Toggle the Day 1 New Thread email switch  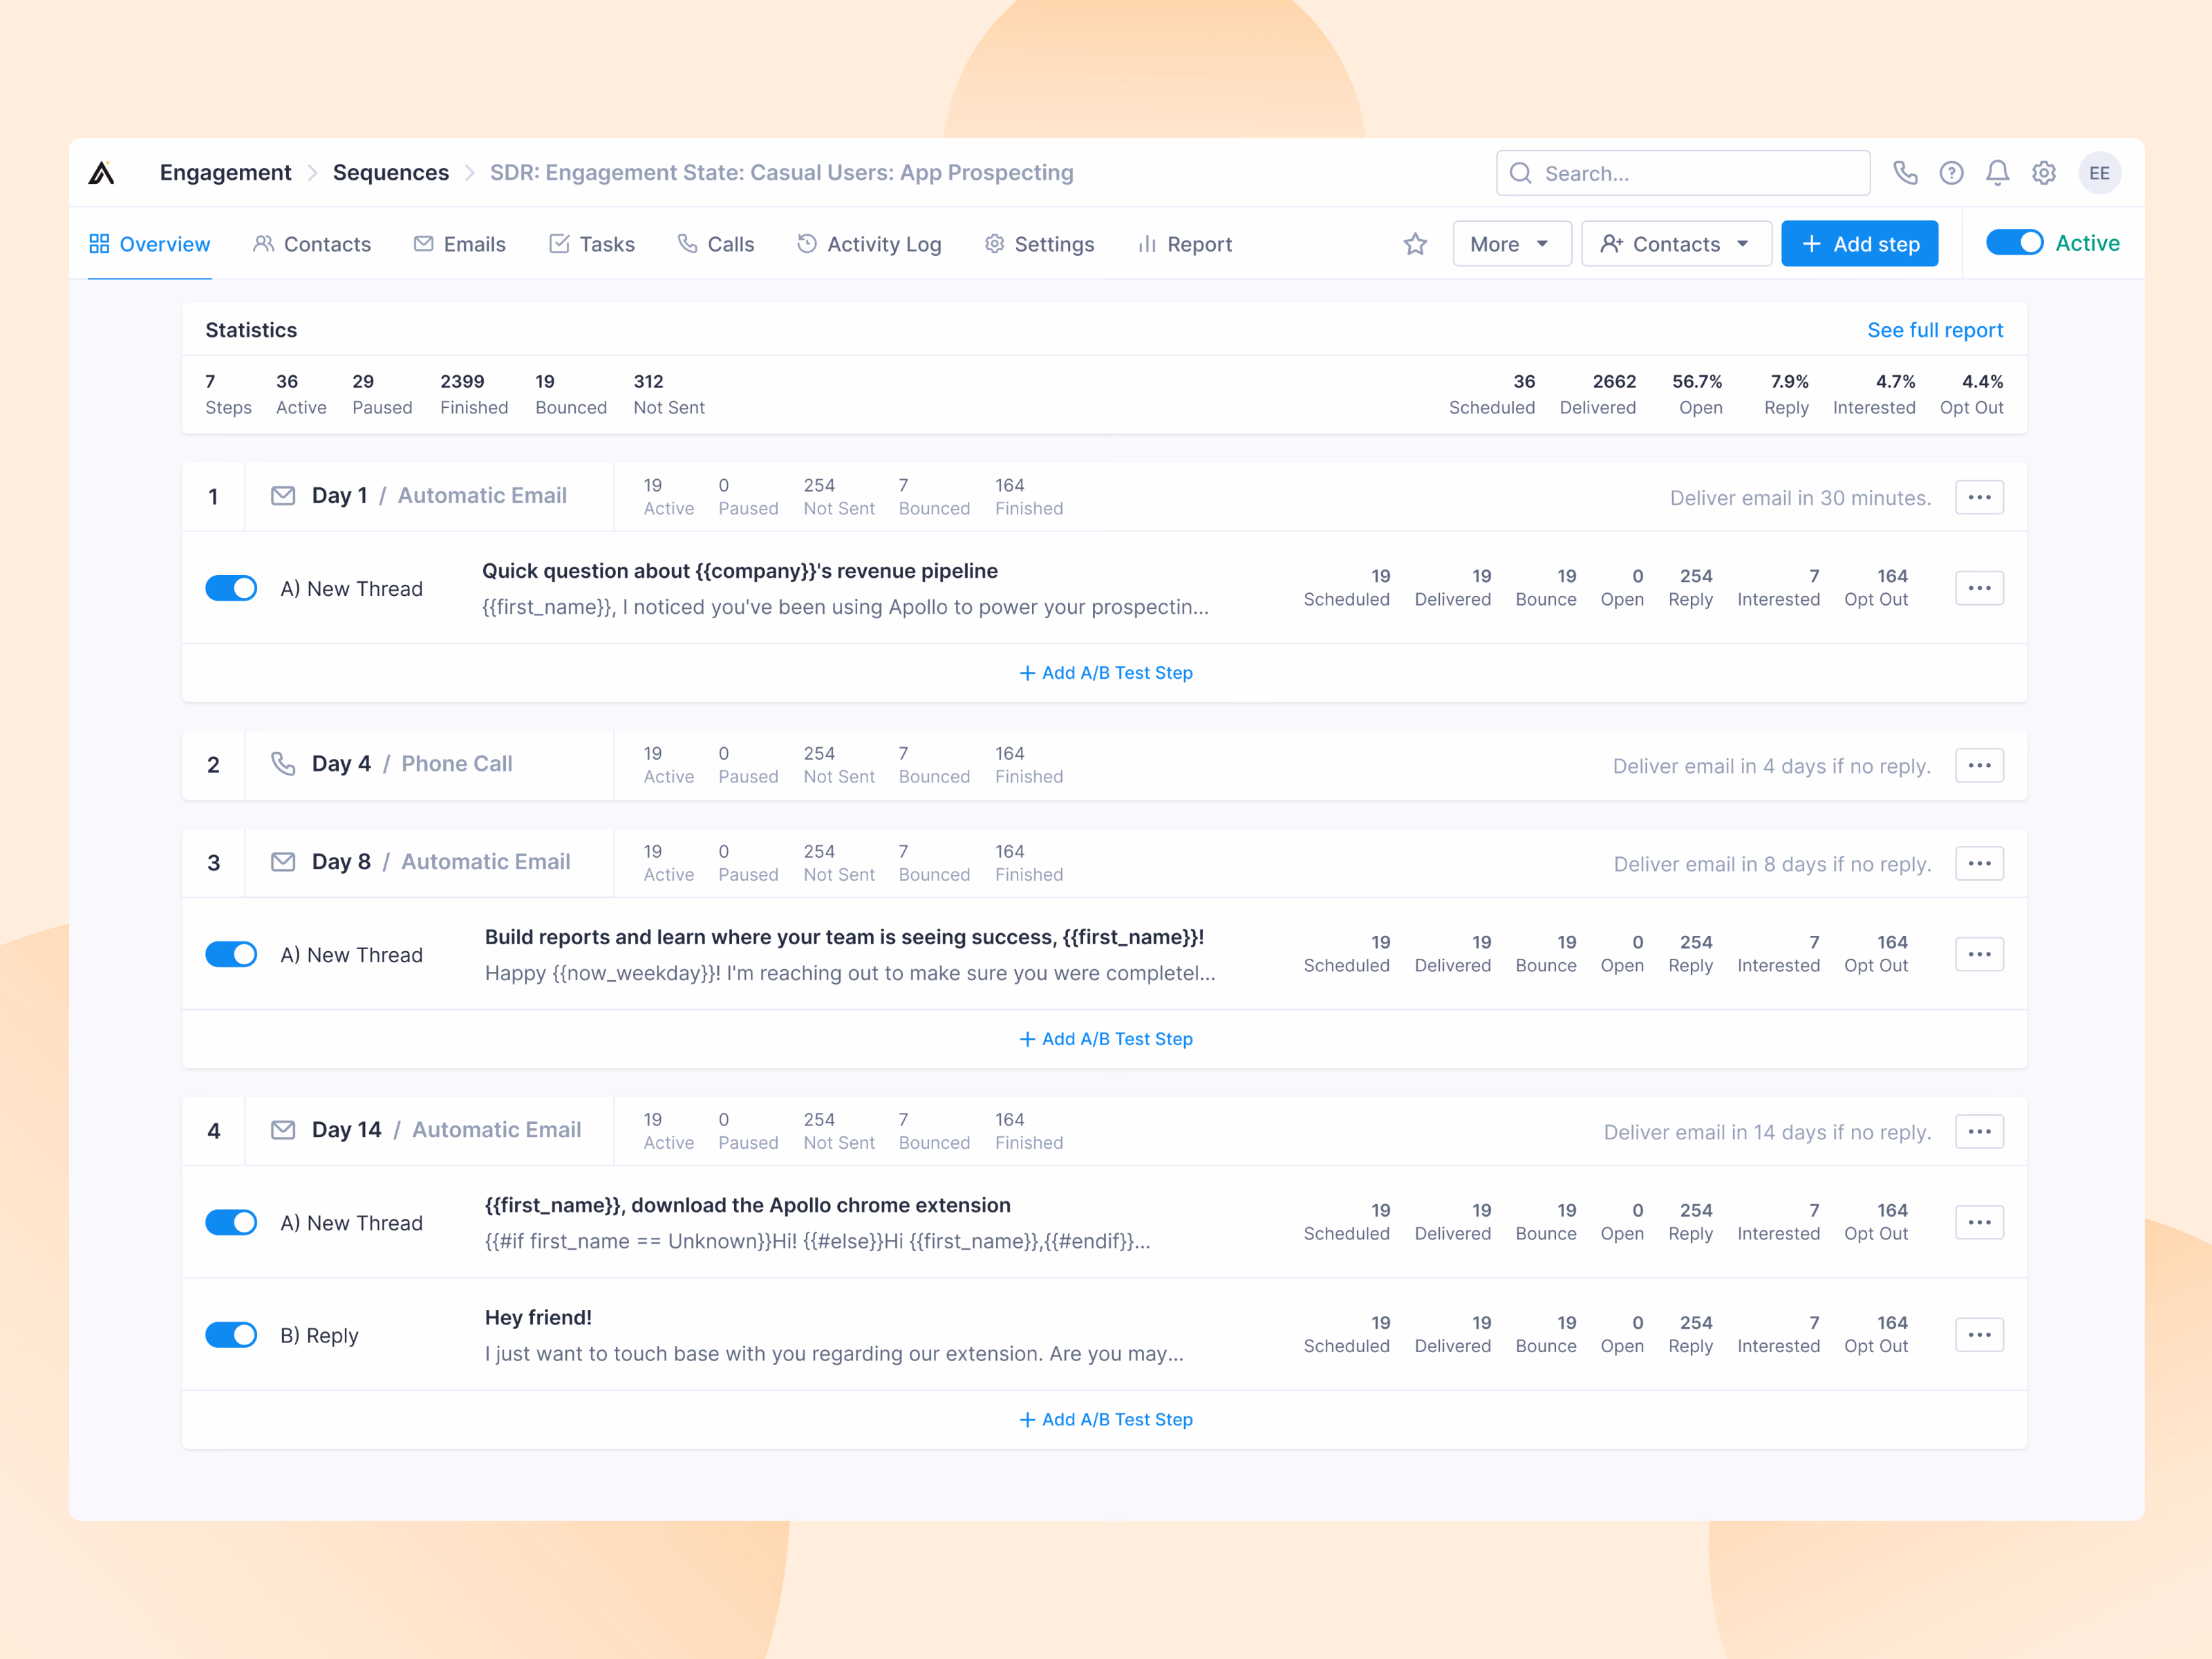pos(231,588)
